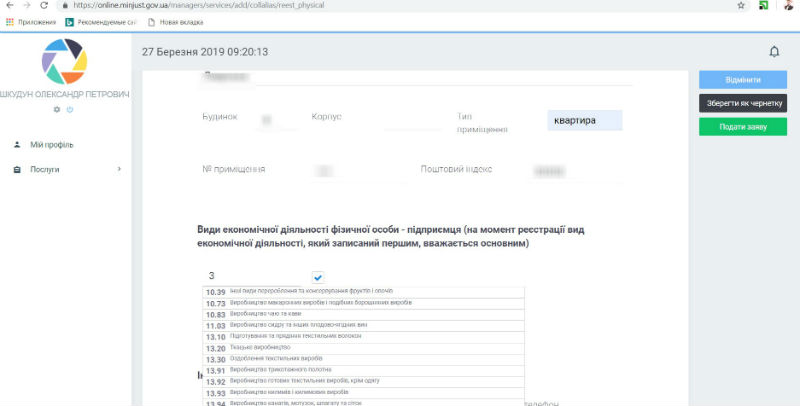Click the blue power logout icon
The height and width of the screenshot is (406, 800).
pyautogui.click(x=70, y=109)
